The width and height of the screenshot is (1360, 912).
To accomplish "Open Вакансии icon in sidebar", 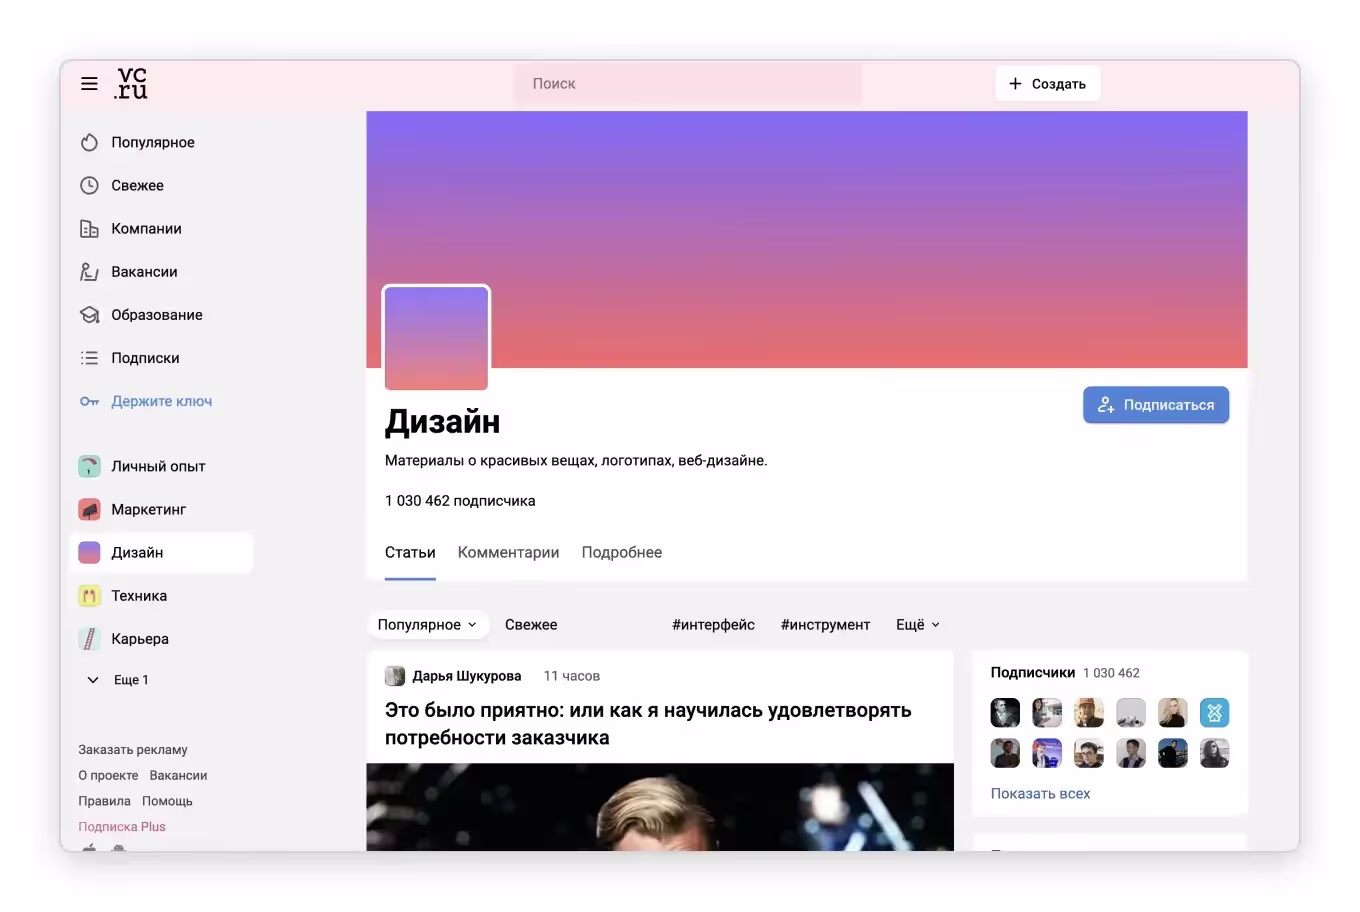I will 89,271.
